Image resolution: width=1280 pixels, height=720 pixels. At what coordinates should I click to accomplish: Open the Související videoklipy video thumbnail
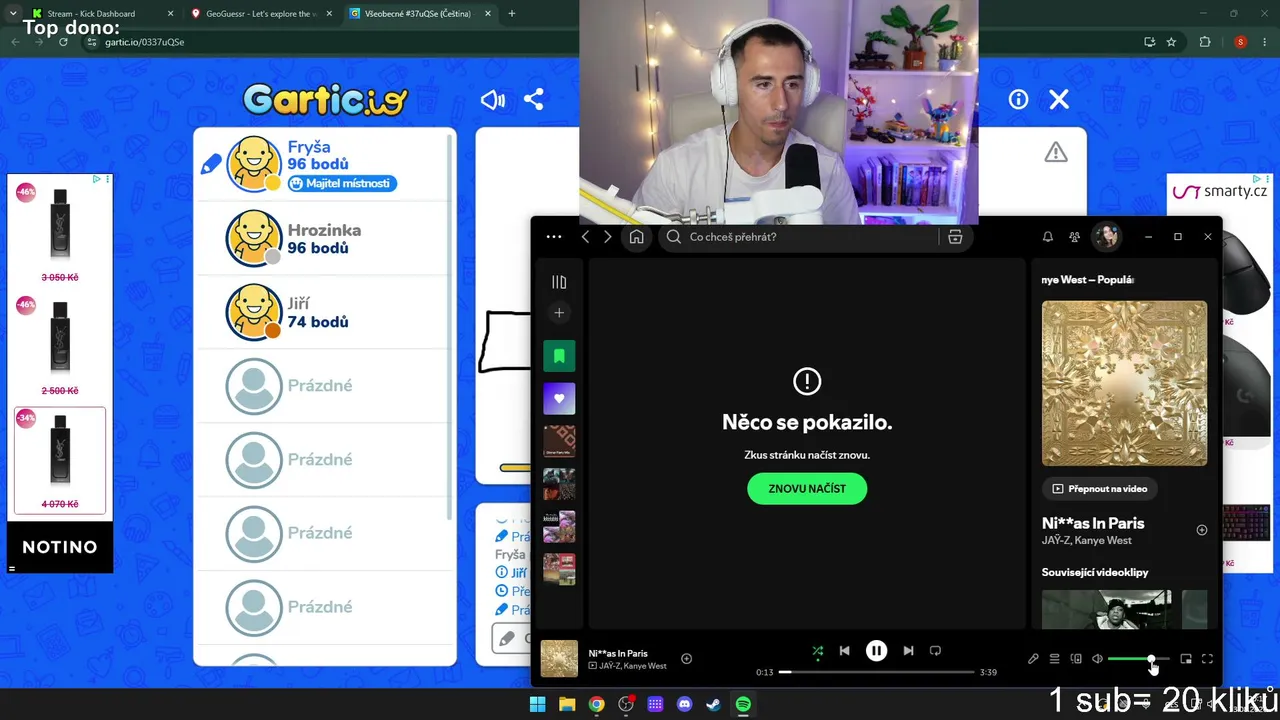[x=1106, y=609]
